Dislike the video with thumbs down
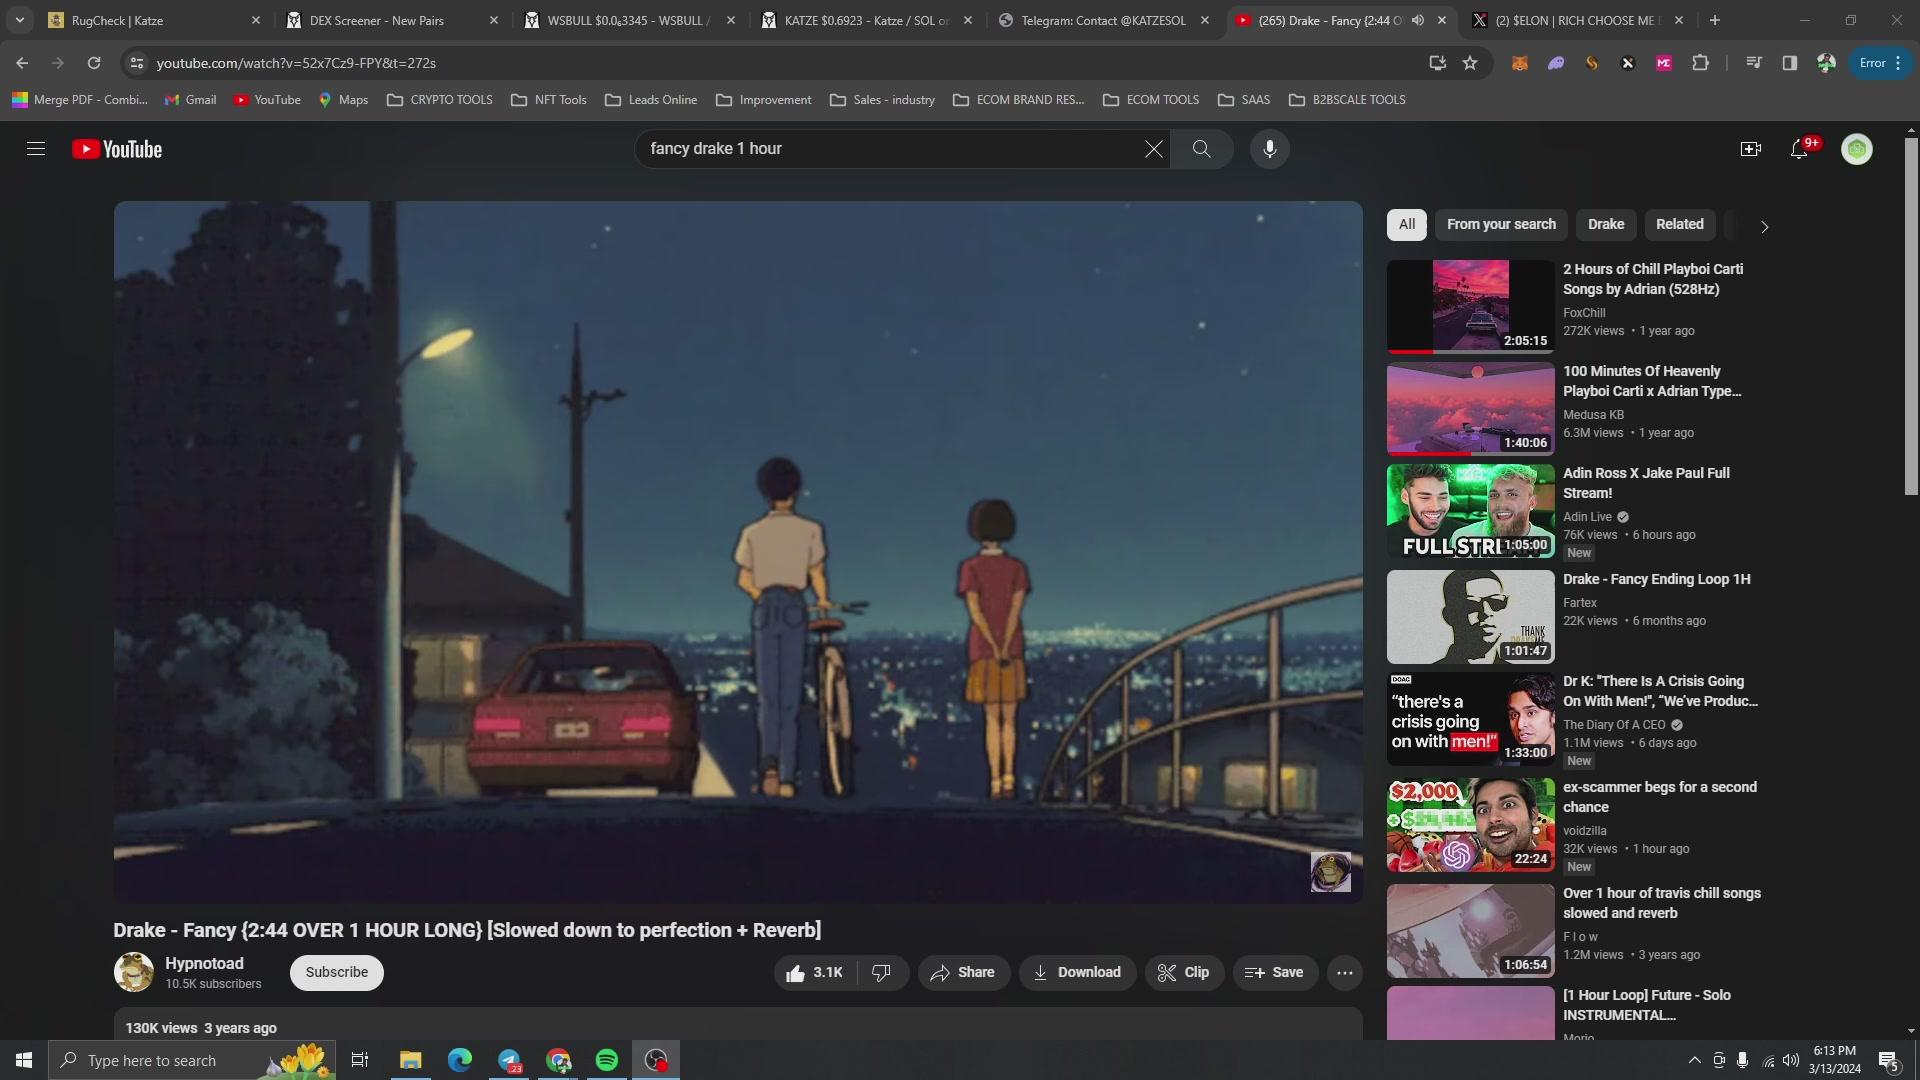Image resolution: width=1920 pixels, height=1080 pixels. click(x=882, y=972)
